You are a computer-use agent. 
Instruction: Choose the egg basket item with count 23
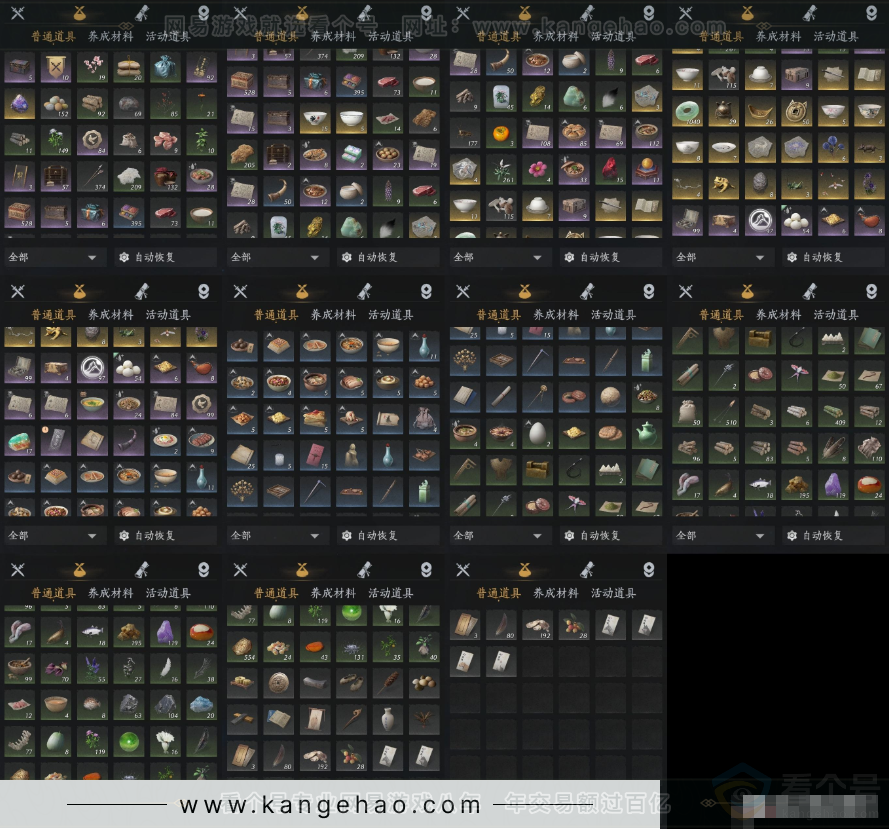388,155
